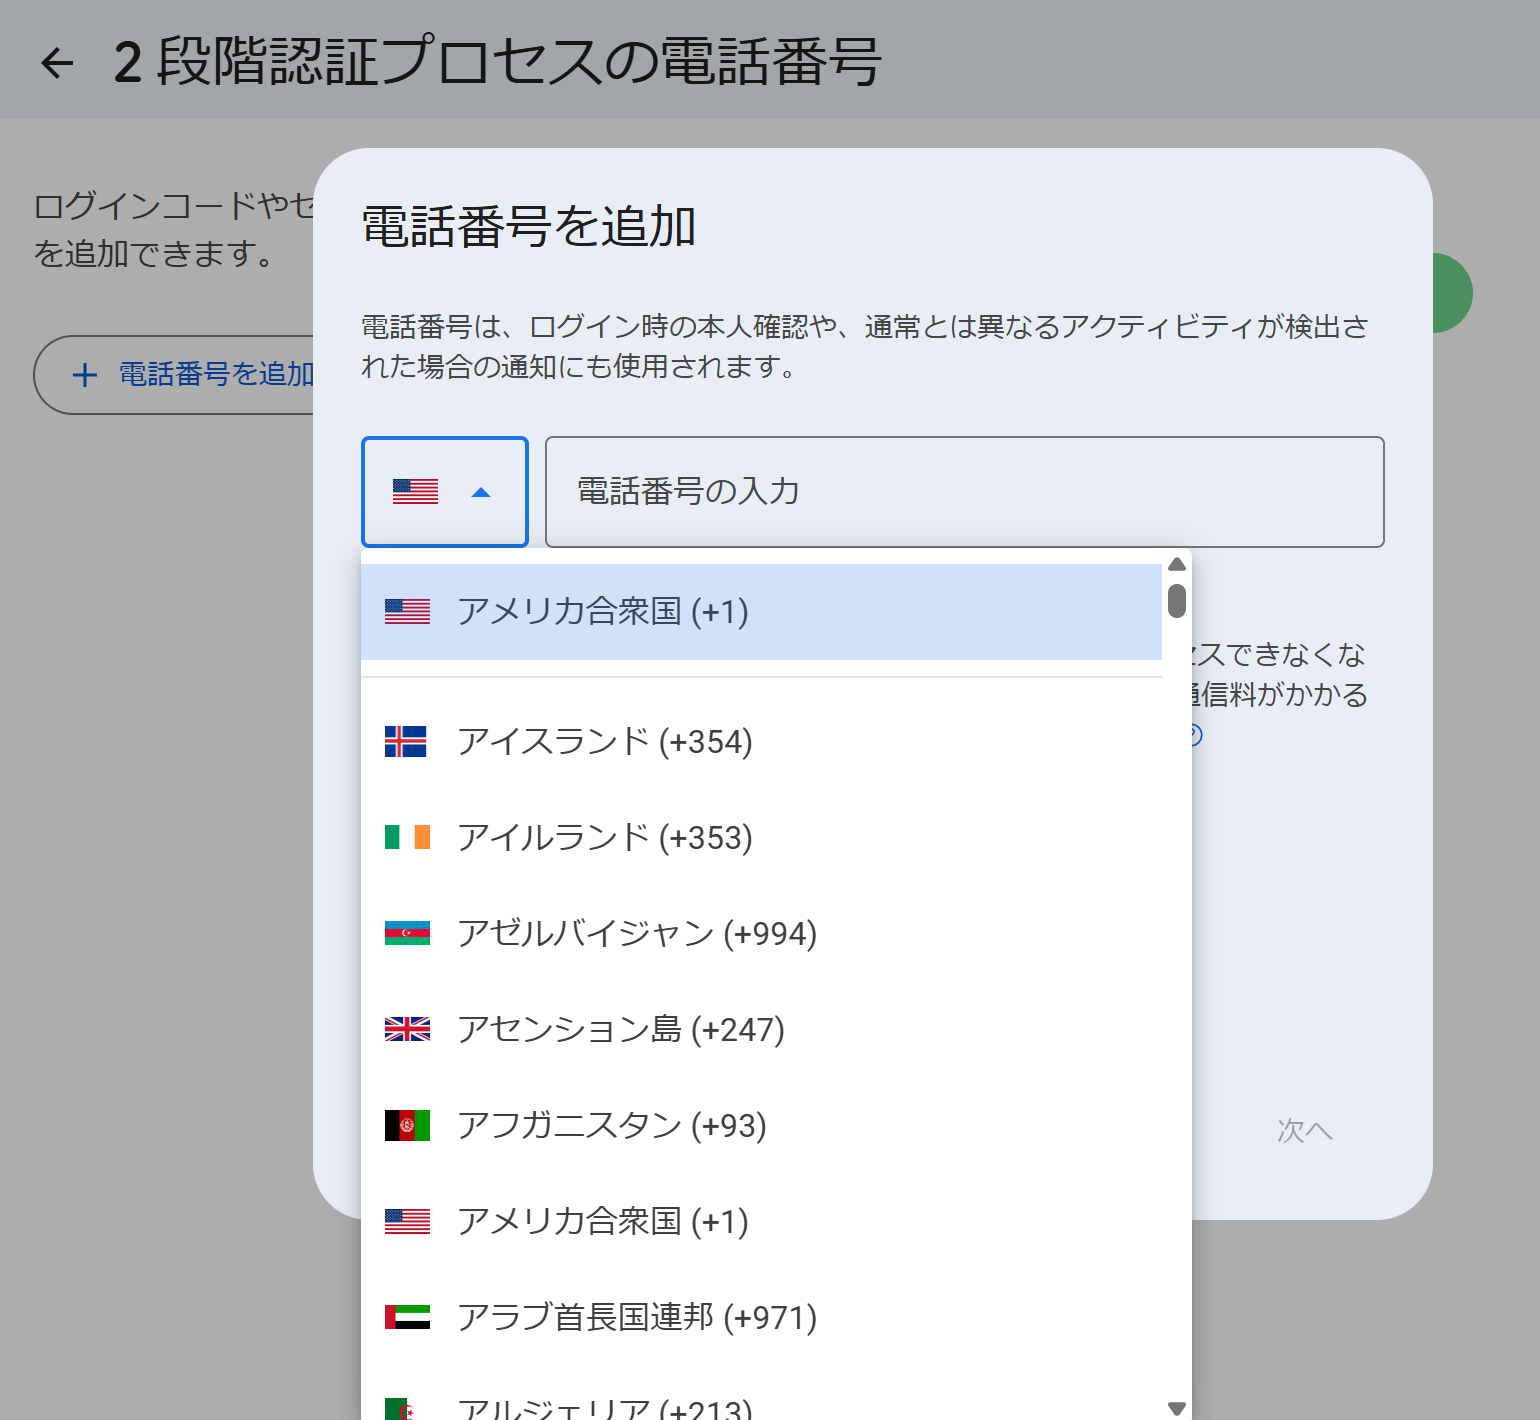Click the scroll down arrow in the country list
1540x1420 pixels.
(1177, 1408)
